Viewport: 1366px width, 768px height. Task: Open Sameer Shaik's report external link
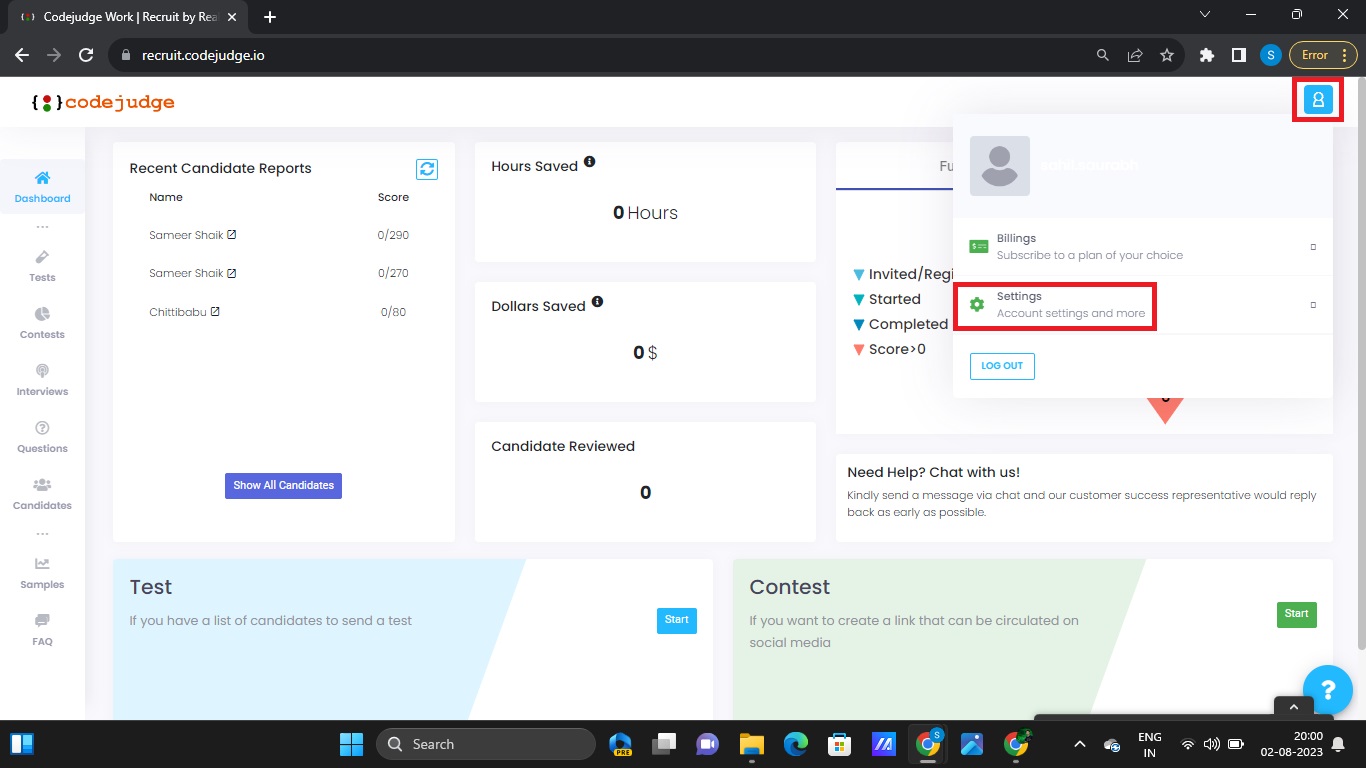click(x=233, y=234)
